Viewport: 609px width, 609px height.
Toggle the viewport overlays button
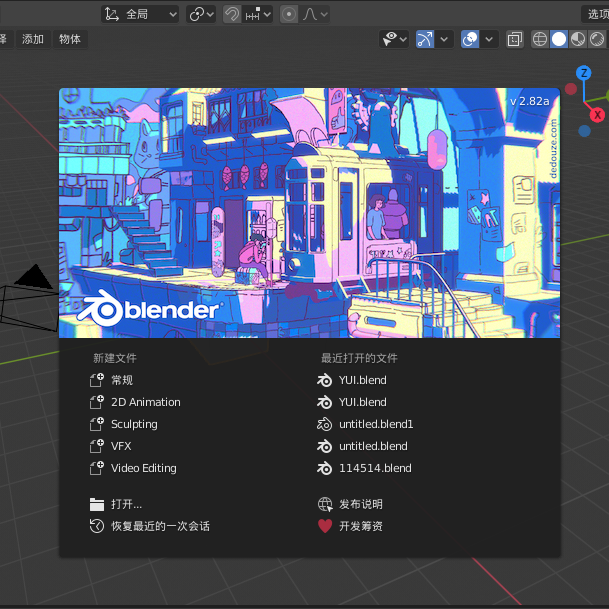(470, 39)
